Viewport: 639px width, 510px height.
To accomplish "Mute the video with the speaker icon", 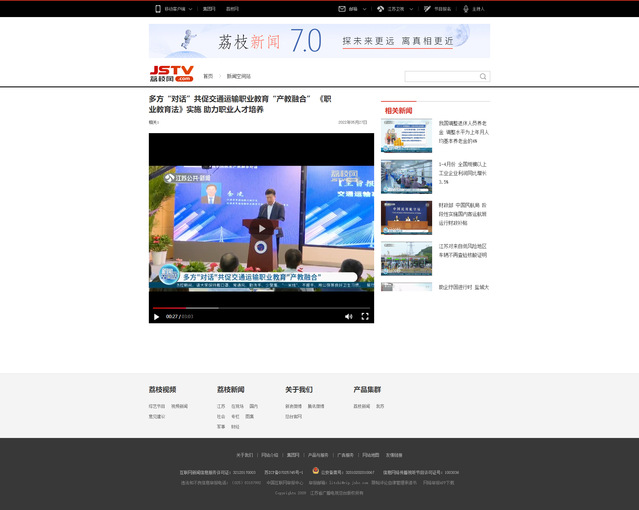I will point(348,316).
